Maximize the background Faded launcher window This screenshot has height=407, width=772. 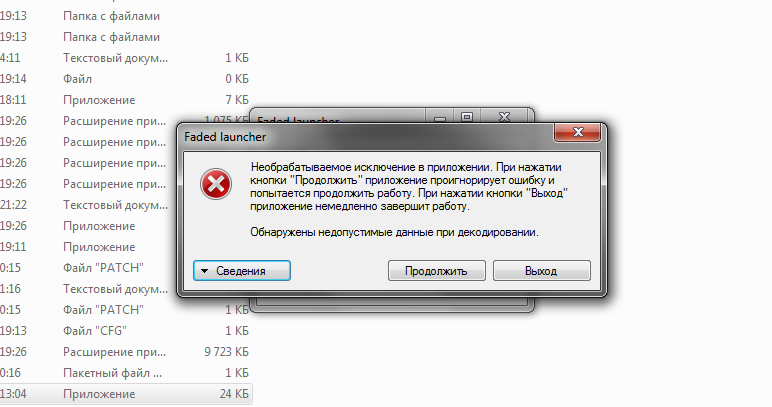tap(467, 117)
